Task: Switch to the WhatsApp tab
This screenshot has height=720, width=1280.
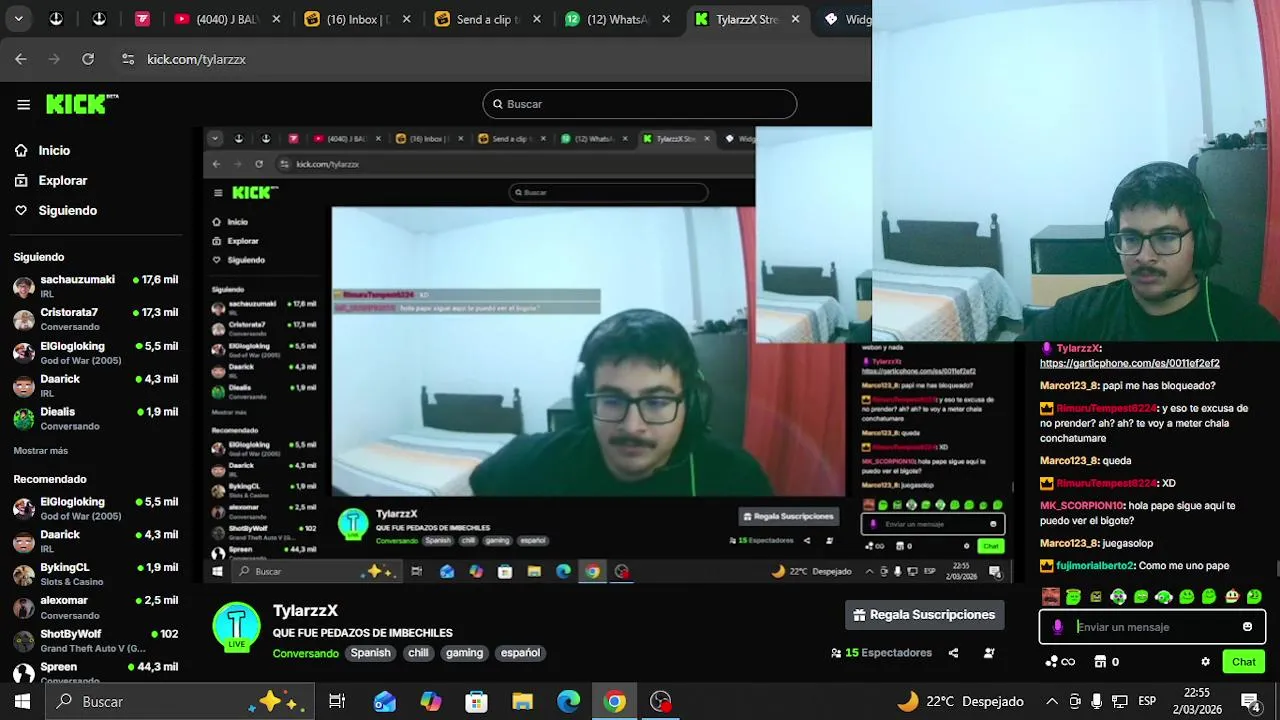Action: [618, 19]
